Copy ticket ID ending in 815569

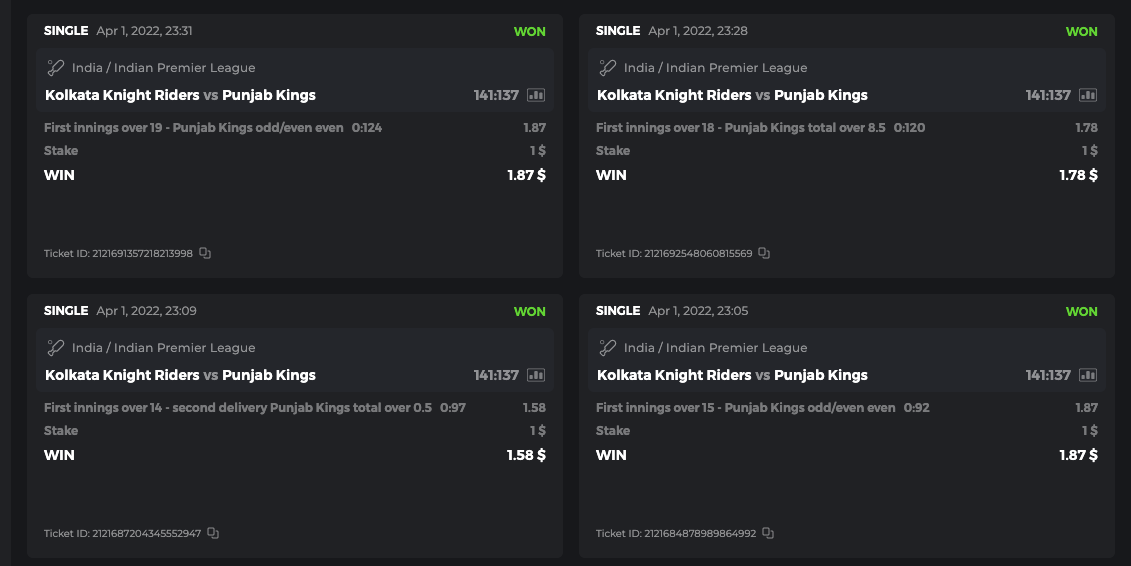tap(764, 254)
